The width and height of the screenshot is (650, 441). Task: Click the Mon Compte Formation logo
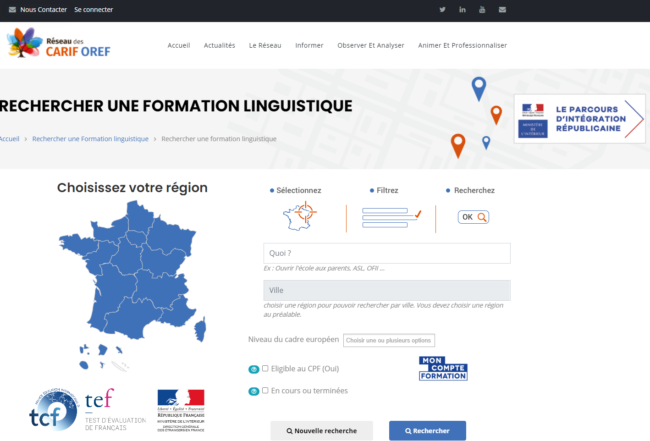(443, 368)
